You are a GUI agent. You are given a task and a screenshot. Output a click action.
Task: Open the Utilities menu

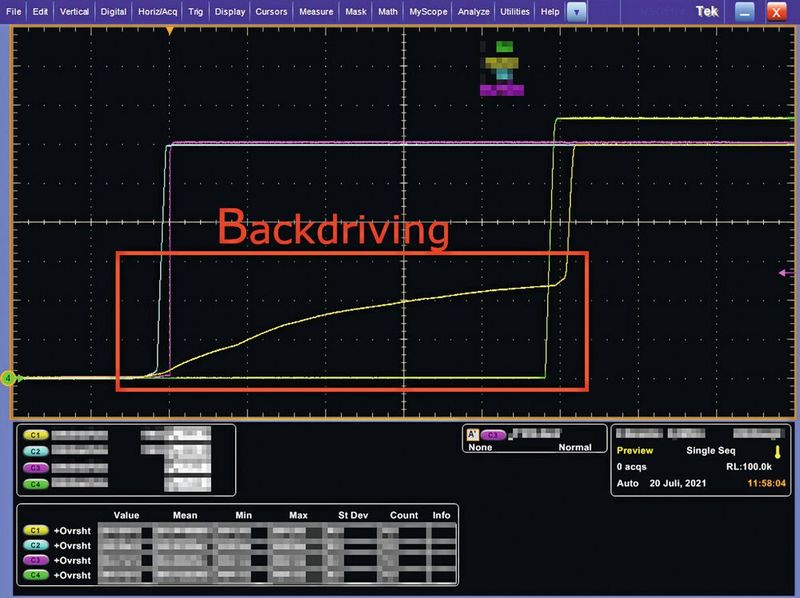(x=515, y=12)
